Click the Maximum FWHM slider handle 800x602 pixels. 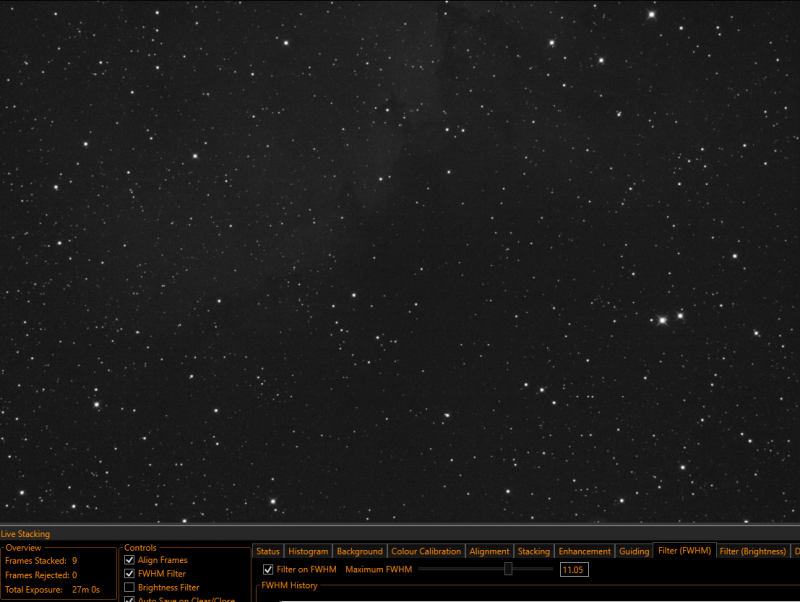[508, 569]
